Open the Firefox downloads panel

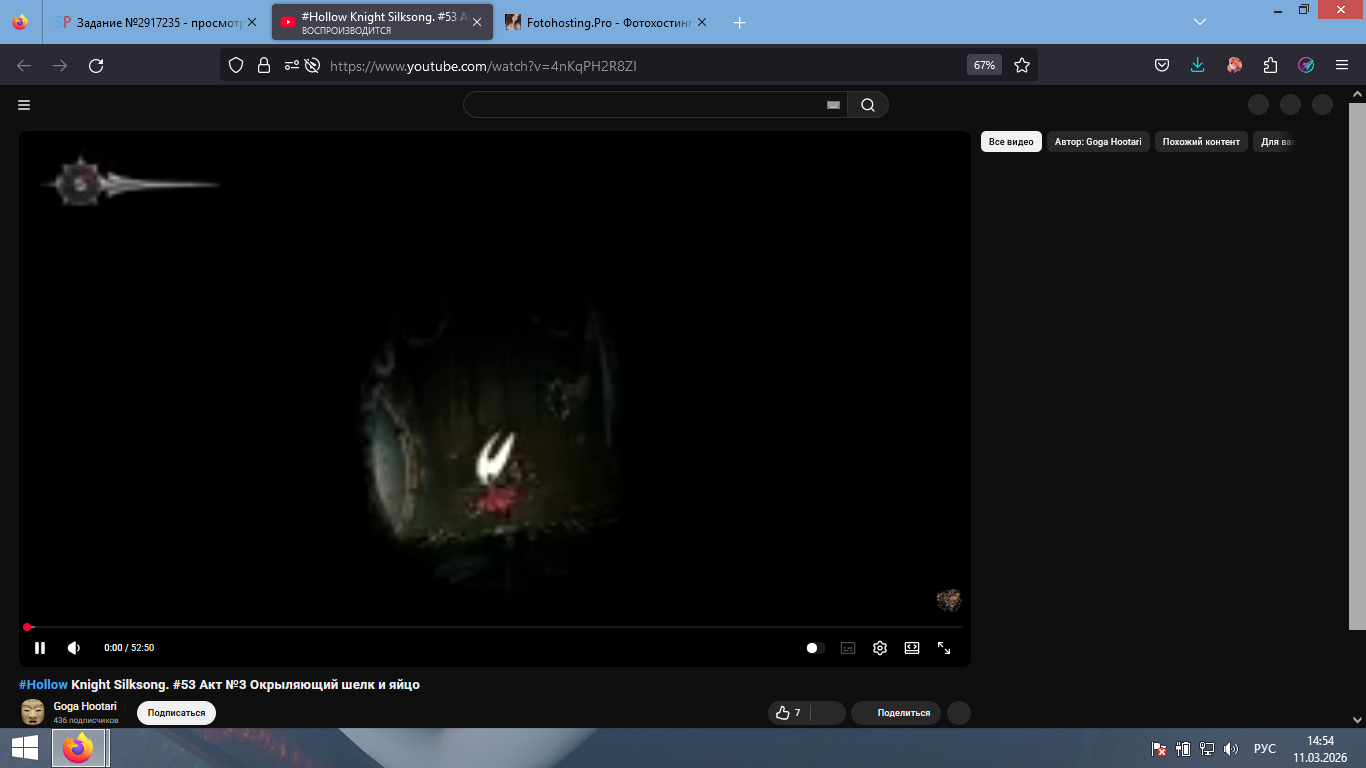coord(1198,65)
